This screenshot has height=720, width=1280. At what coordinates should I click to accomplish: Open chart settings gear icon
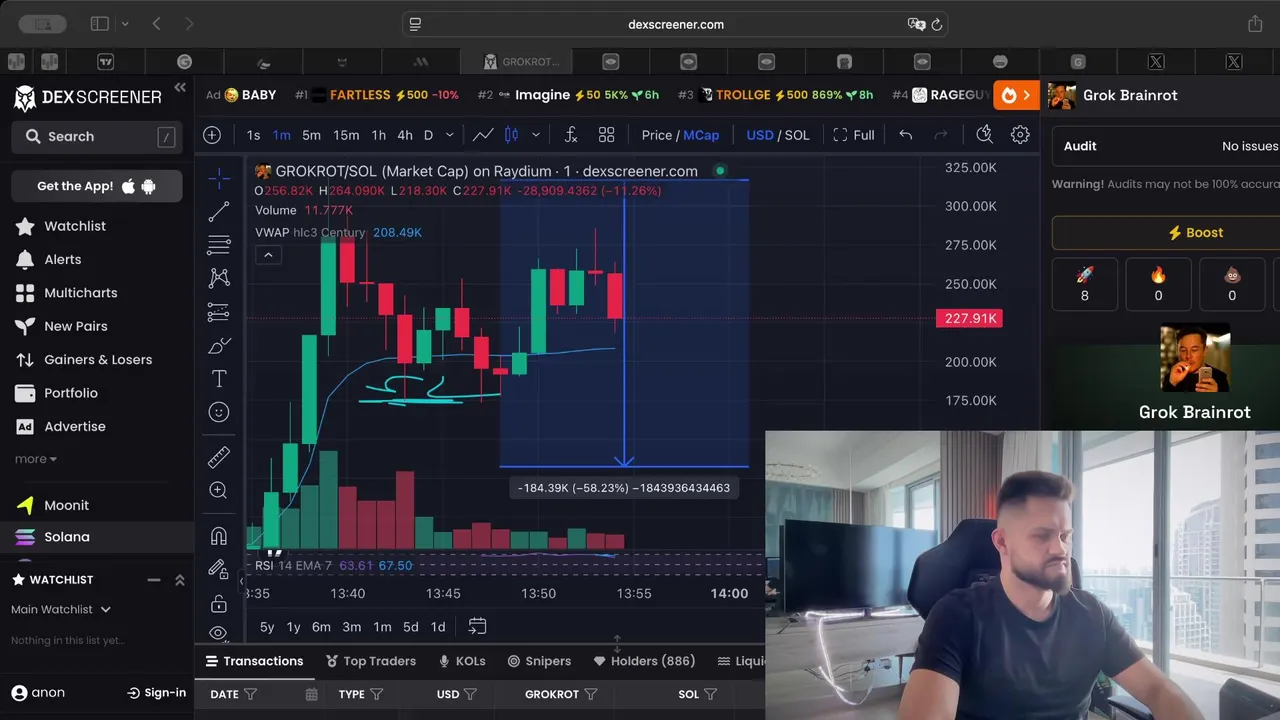[x=1020, y=135]
